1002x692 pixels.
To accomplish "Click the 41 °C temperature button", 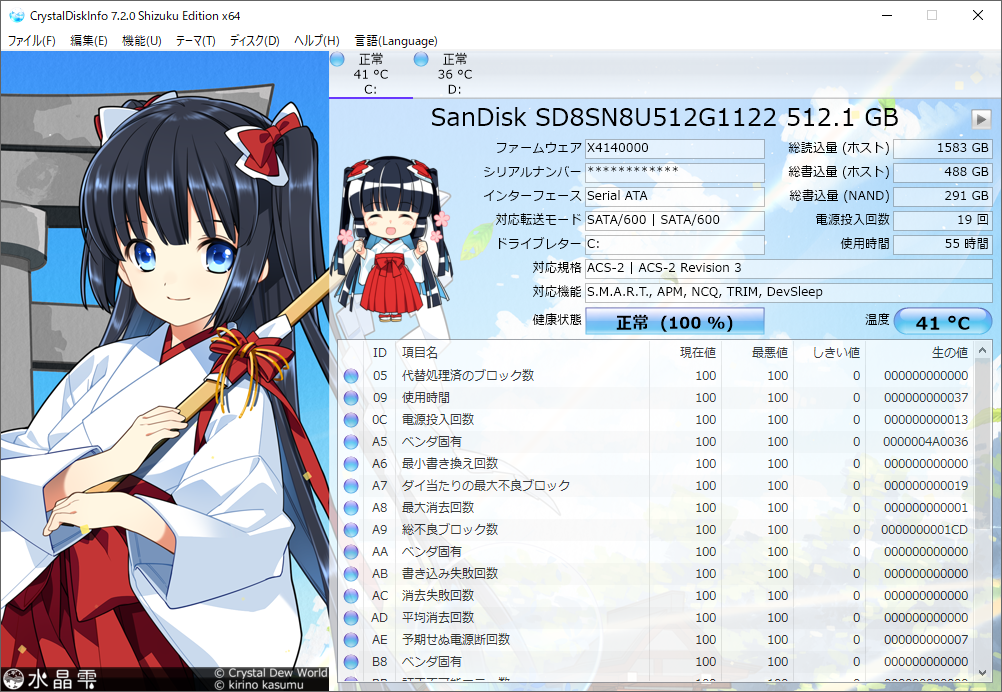I will [x=943, y=321].
